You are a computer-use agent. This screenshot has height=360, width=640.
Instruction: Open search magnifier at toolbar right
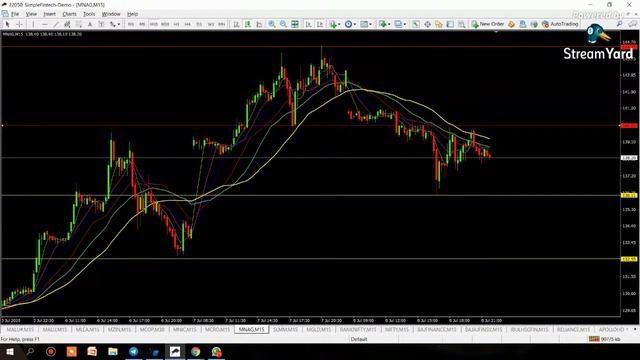(x=619, y=24)
